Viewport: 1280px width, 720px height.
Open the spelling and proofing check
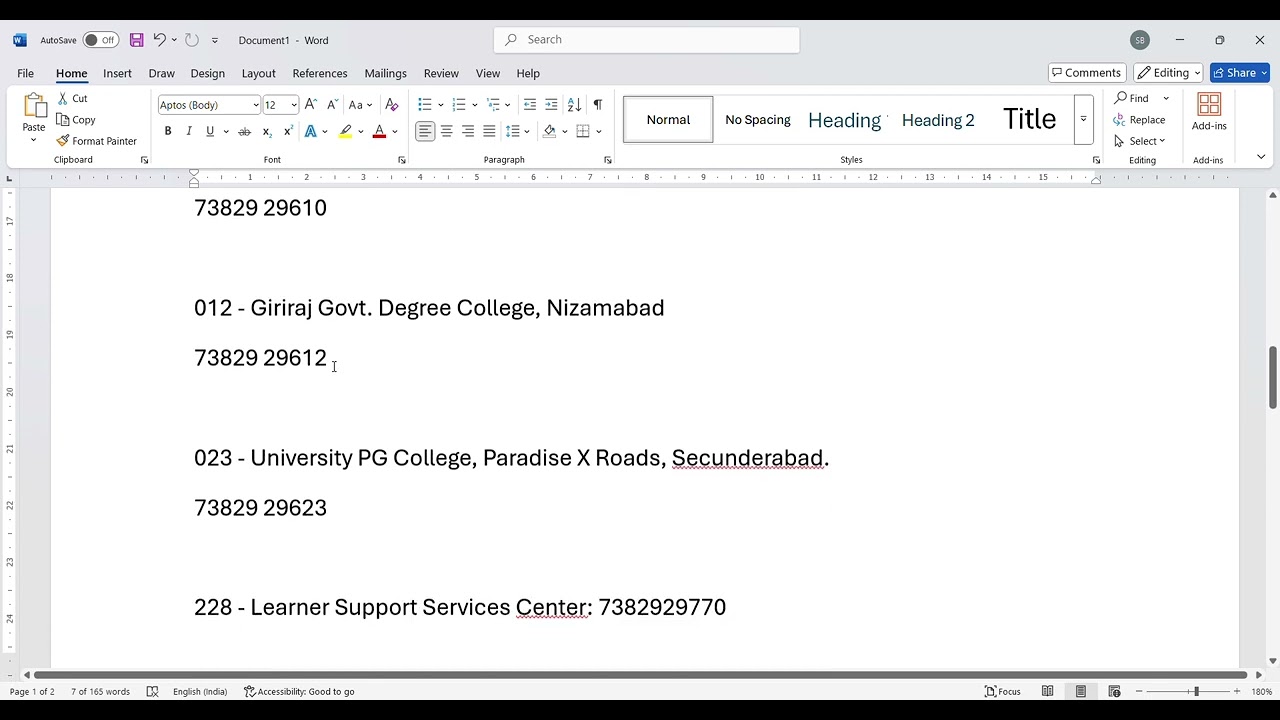click(x=152, y=691)
